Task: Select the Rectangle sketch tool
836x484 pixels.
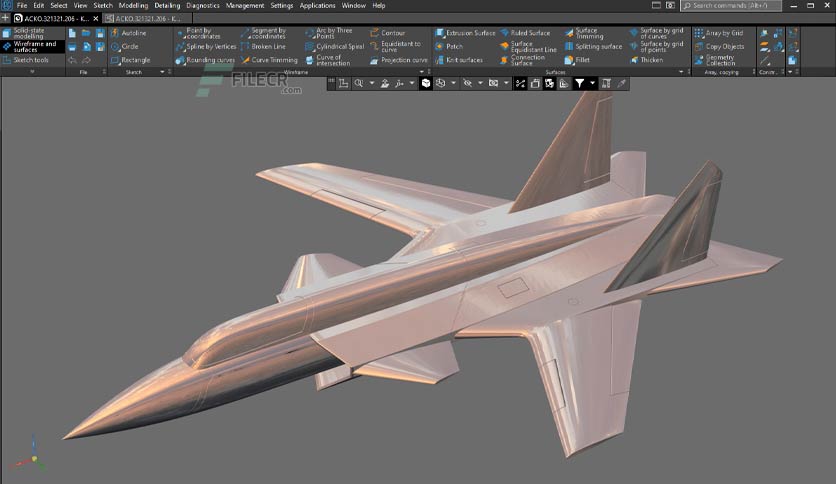Action: click(131, 60)
